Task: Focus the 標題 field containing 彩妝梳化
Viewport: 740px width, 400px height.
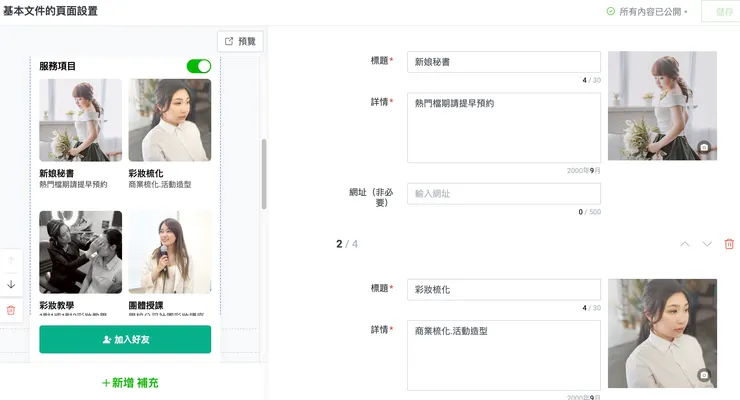Action: (x=504, y=290)
